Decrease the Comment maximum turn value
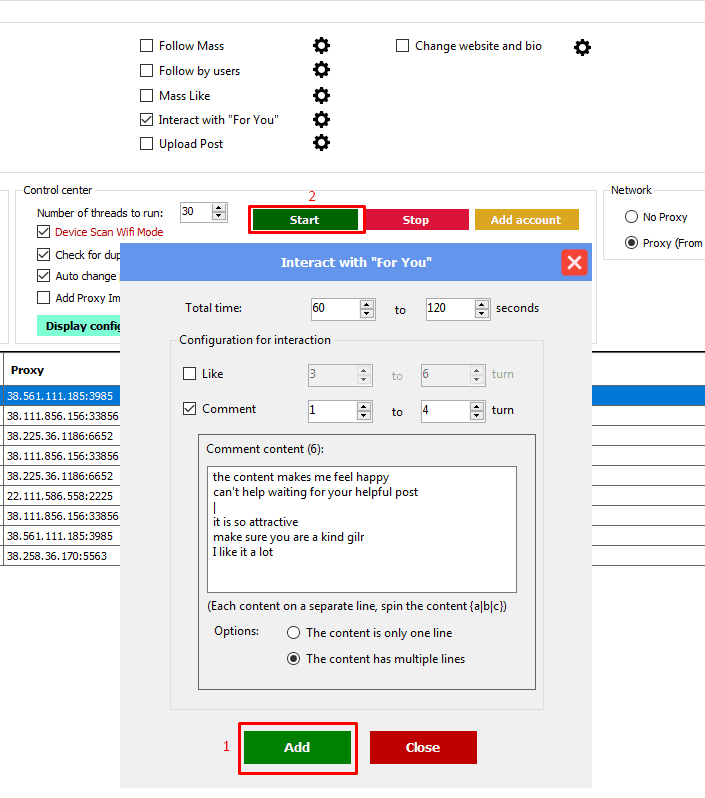The image size is (705, 798). tap(478, 416)
